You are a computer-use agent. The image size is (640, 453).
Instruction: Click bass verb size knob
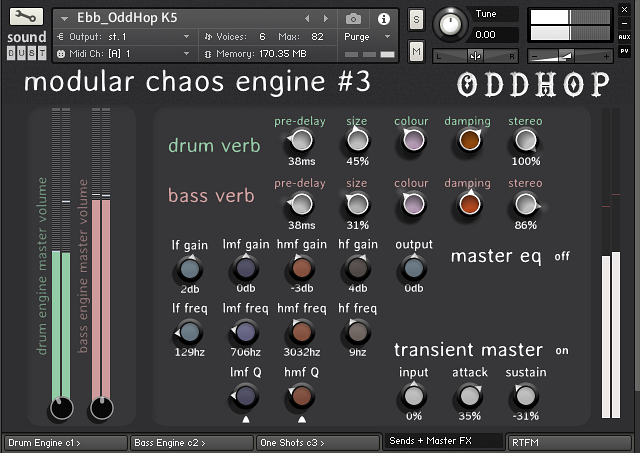(x=358, y=204)
